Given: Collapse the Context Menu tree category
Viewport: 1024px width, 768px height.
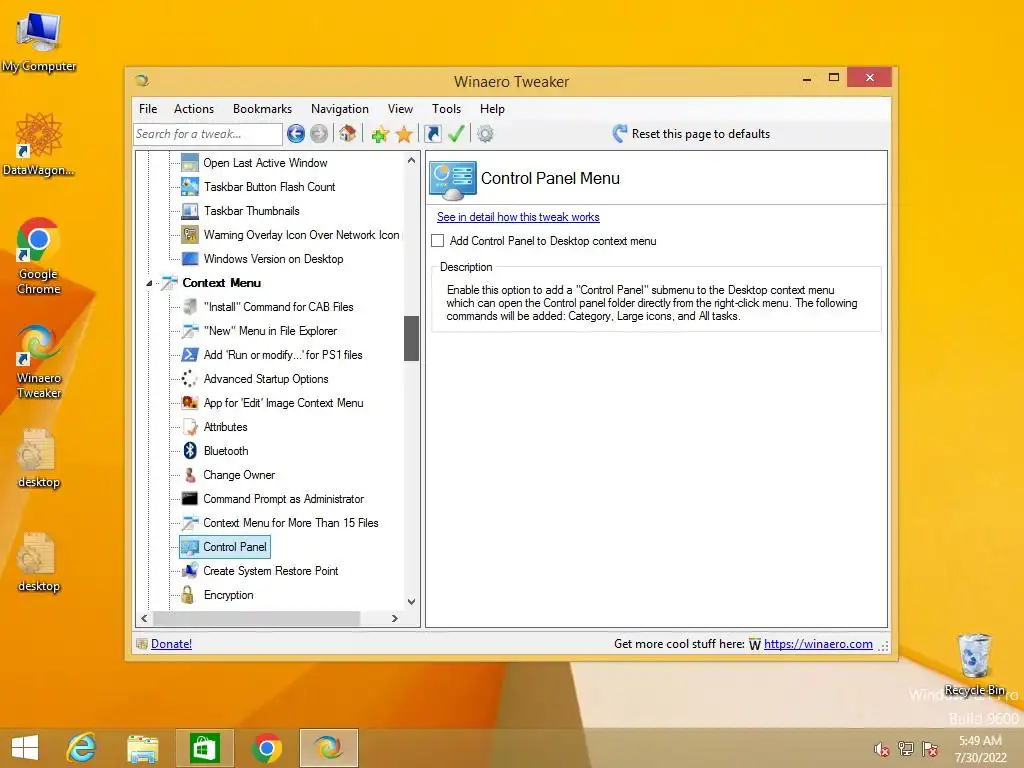Looking at the screenshot, I should (149, 283).
